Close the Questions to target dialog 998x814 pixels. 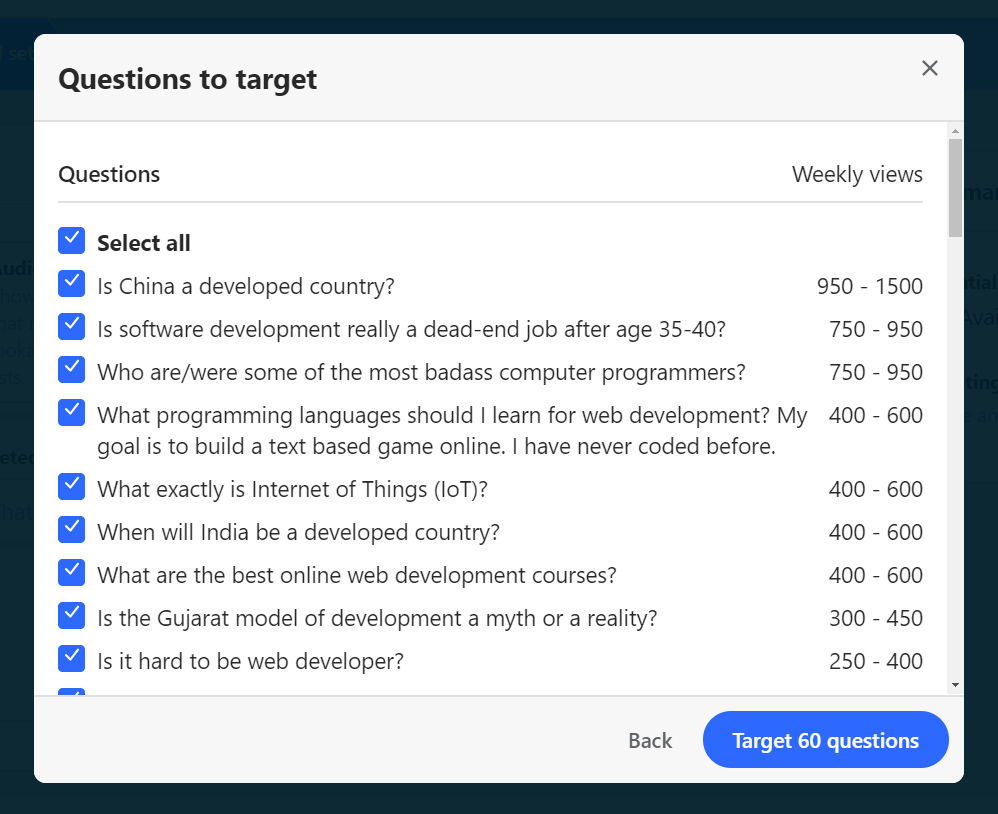930,68
